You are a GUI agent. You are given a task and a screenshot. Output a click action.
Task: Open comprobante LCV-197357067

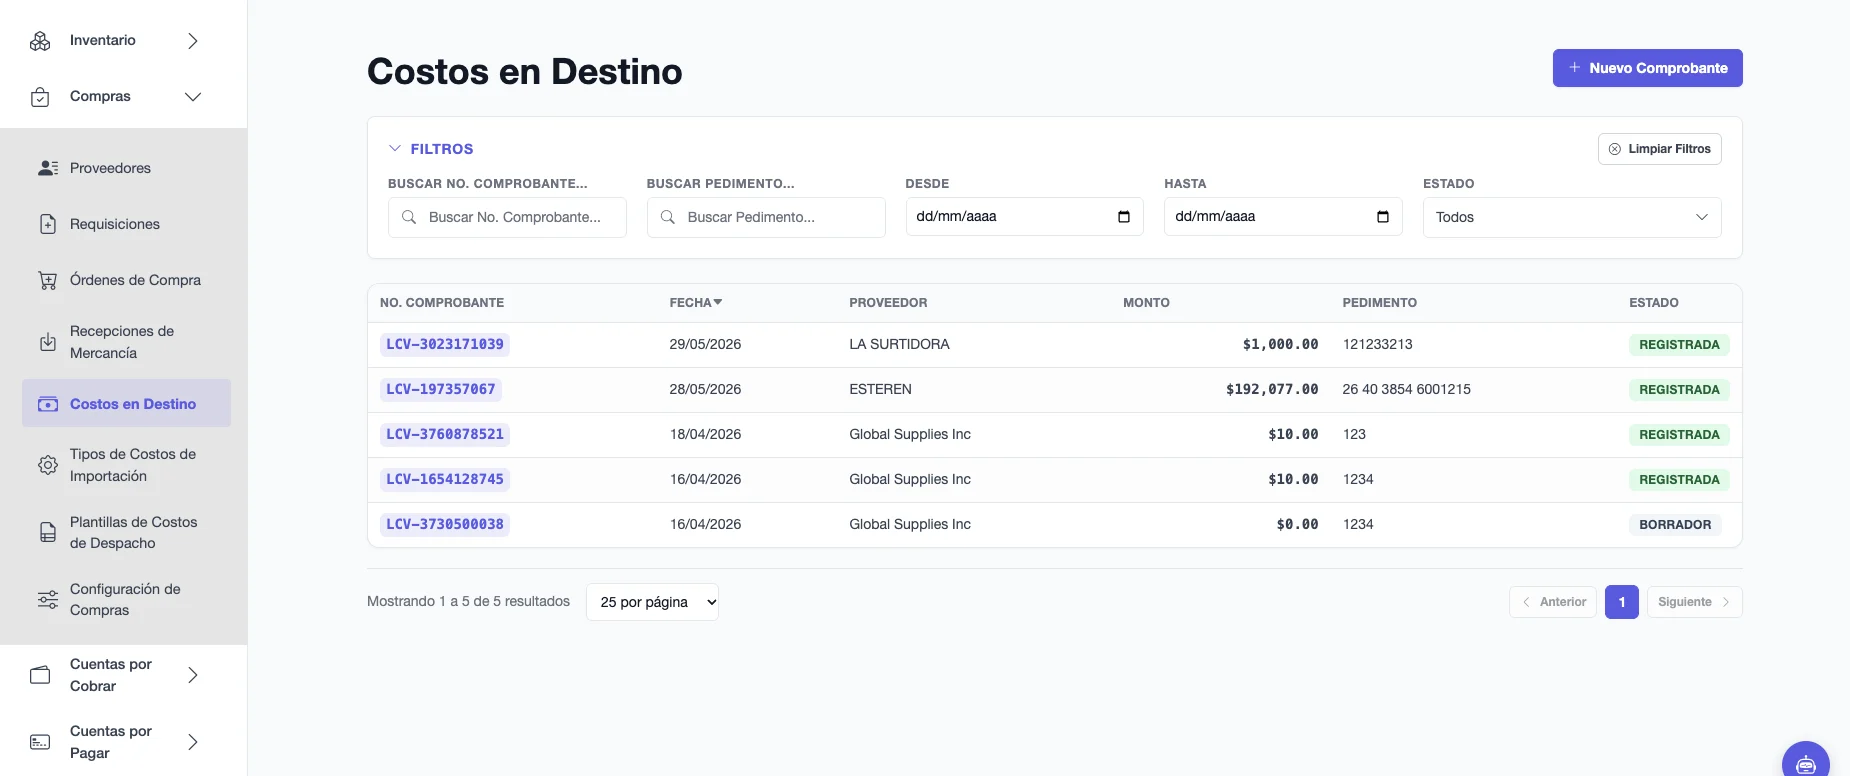click(441, 389)
